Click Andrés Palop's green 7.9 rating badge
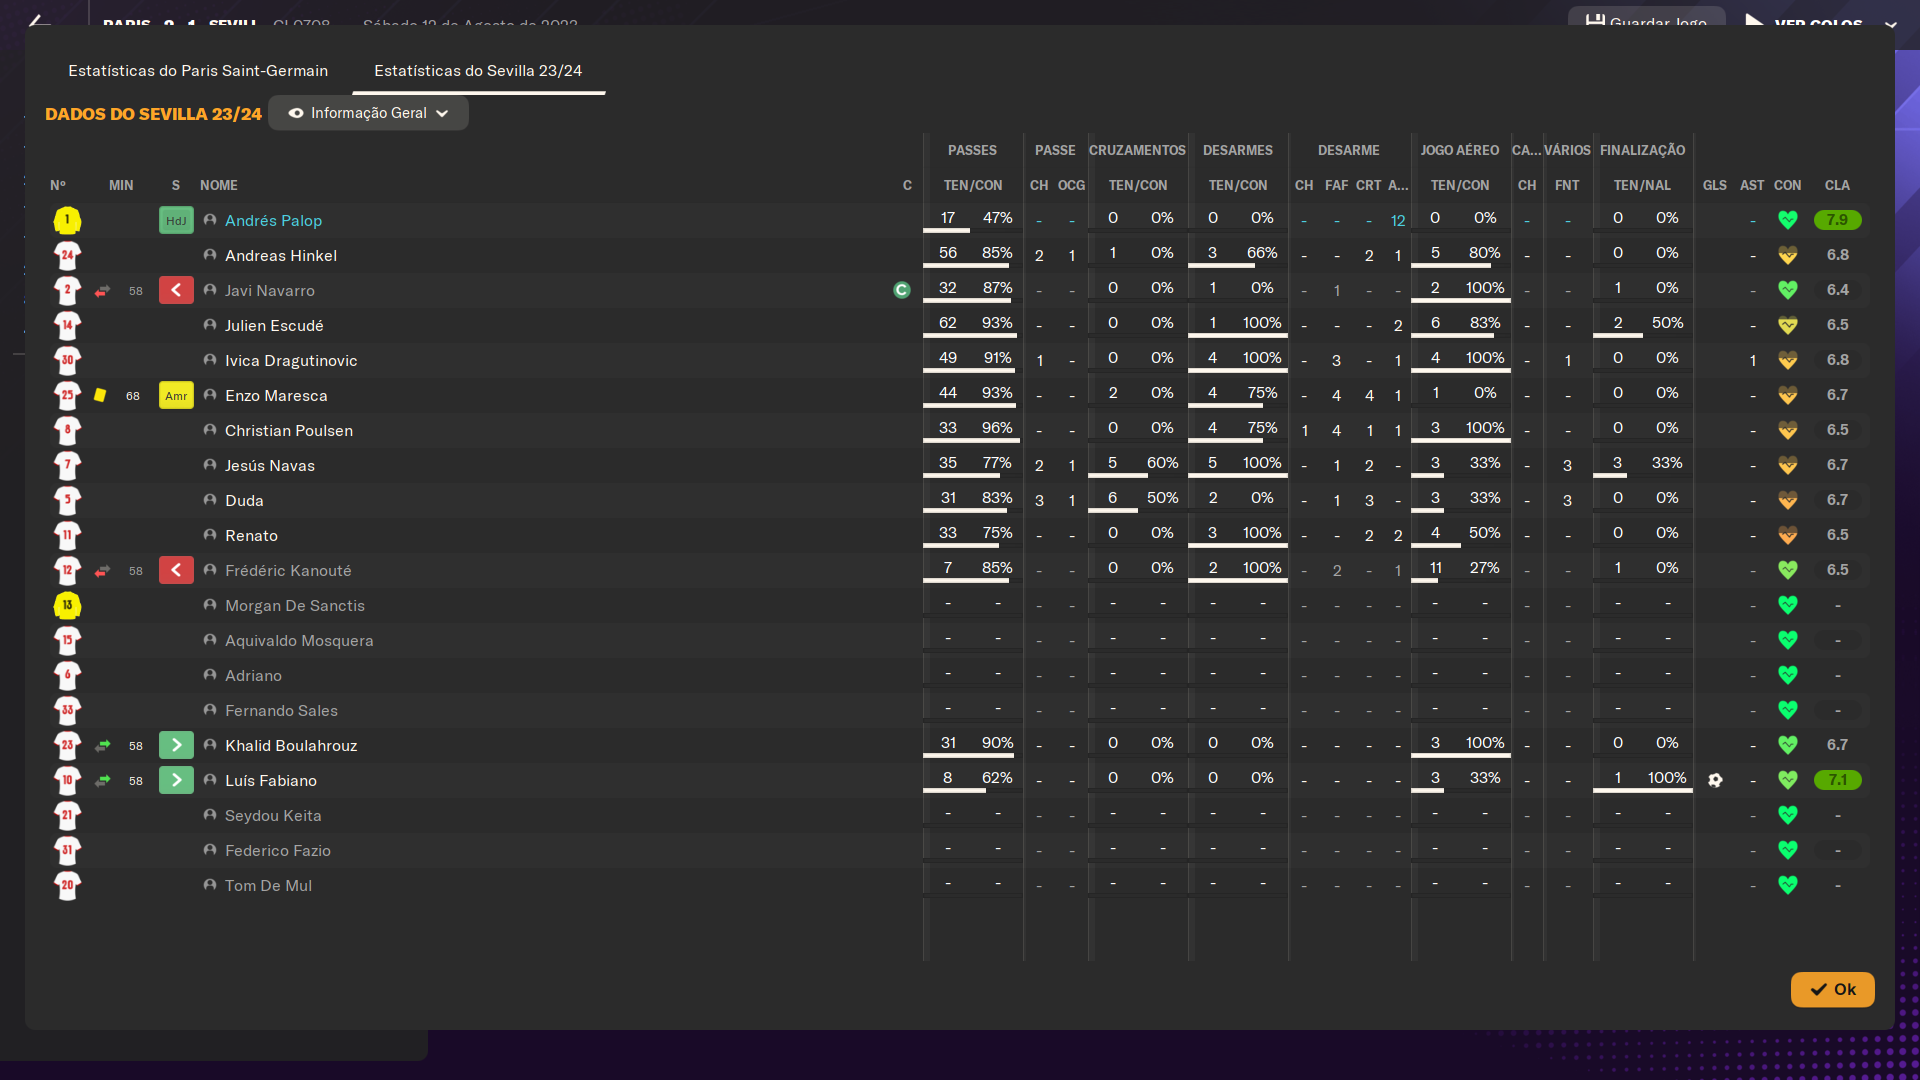Screen dimensions: 1920x1080 coord(1837,220)
